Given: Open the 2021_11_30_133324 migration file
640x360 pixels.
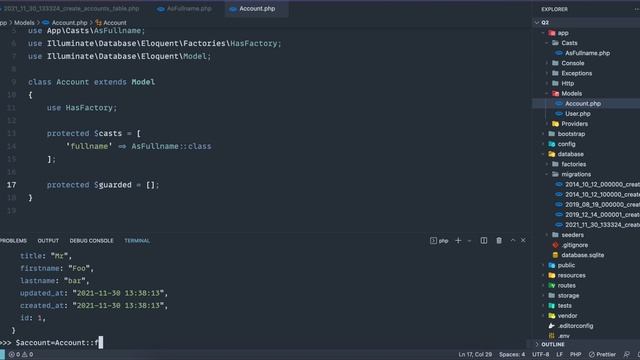Looking at the screenshot, I should [602, 225].
